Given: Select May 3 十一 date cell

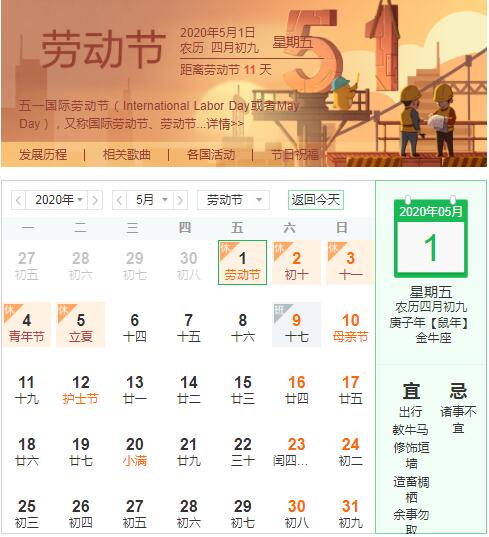Looking at the screenshot, I should tap(350, 263).
